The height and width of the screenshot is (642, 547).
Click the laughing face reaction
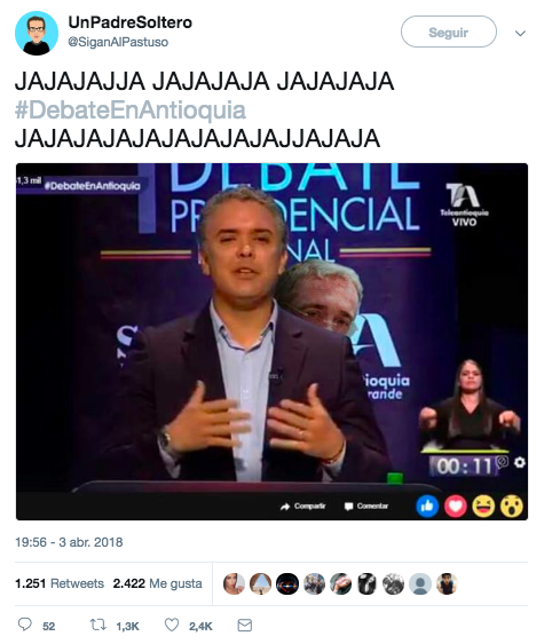pyautogui.click(x=484, y=506)
